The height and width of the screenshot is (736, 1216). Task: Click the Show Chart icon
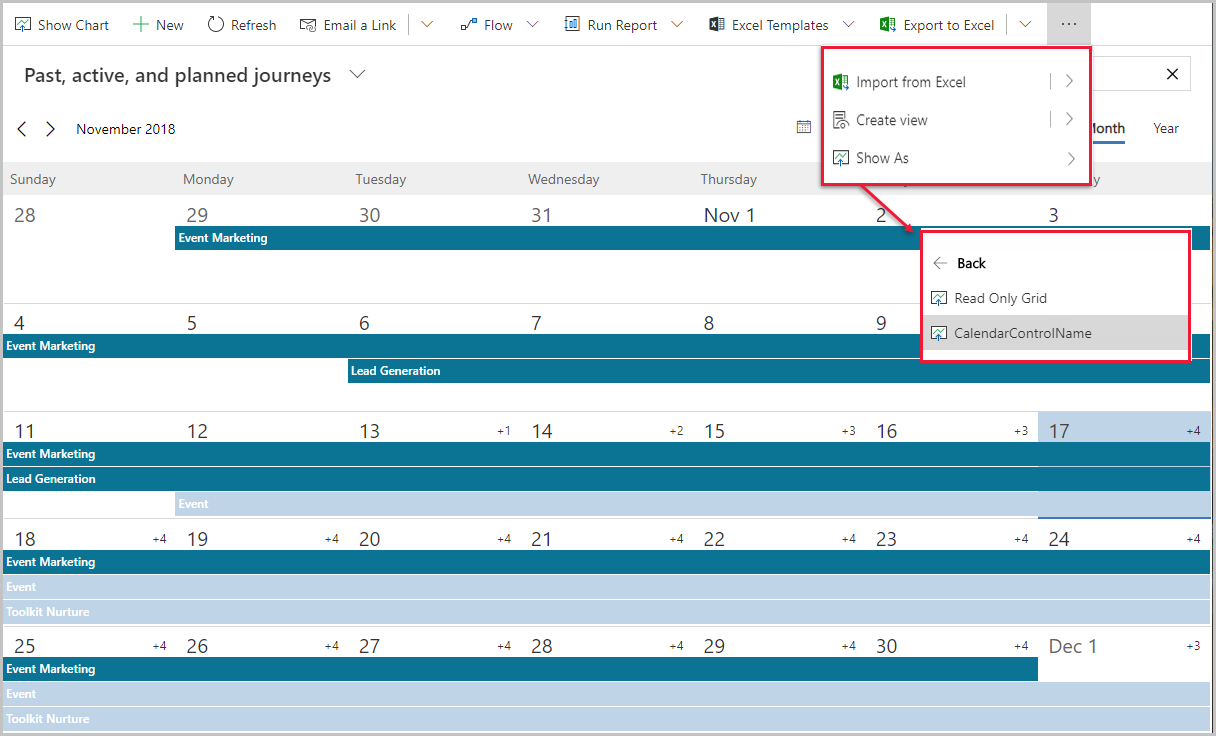22,25
